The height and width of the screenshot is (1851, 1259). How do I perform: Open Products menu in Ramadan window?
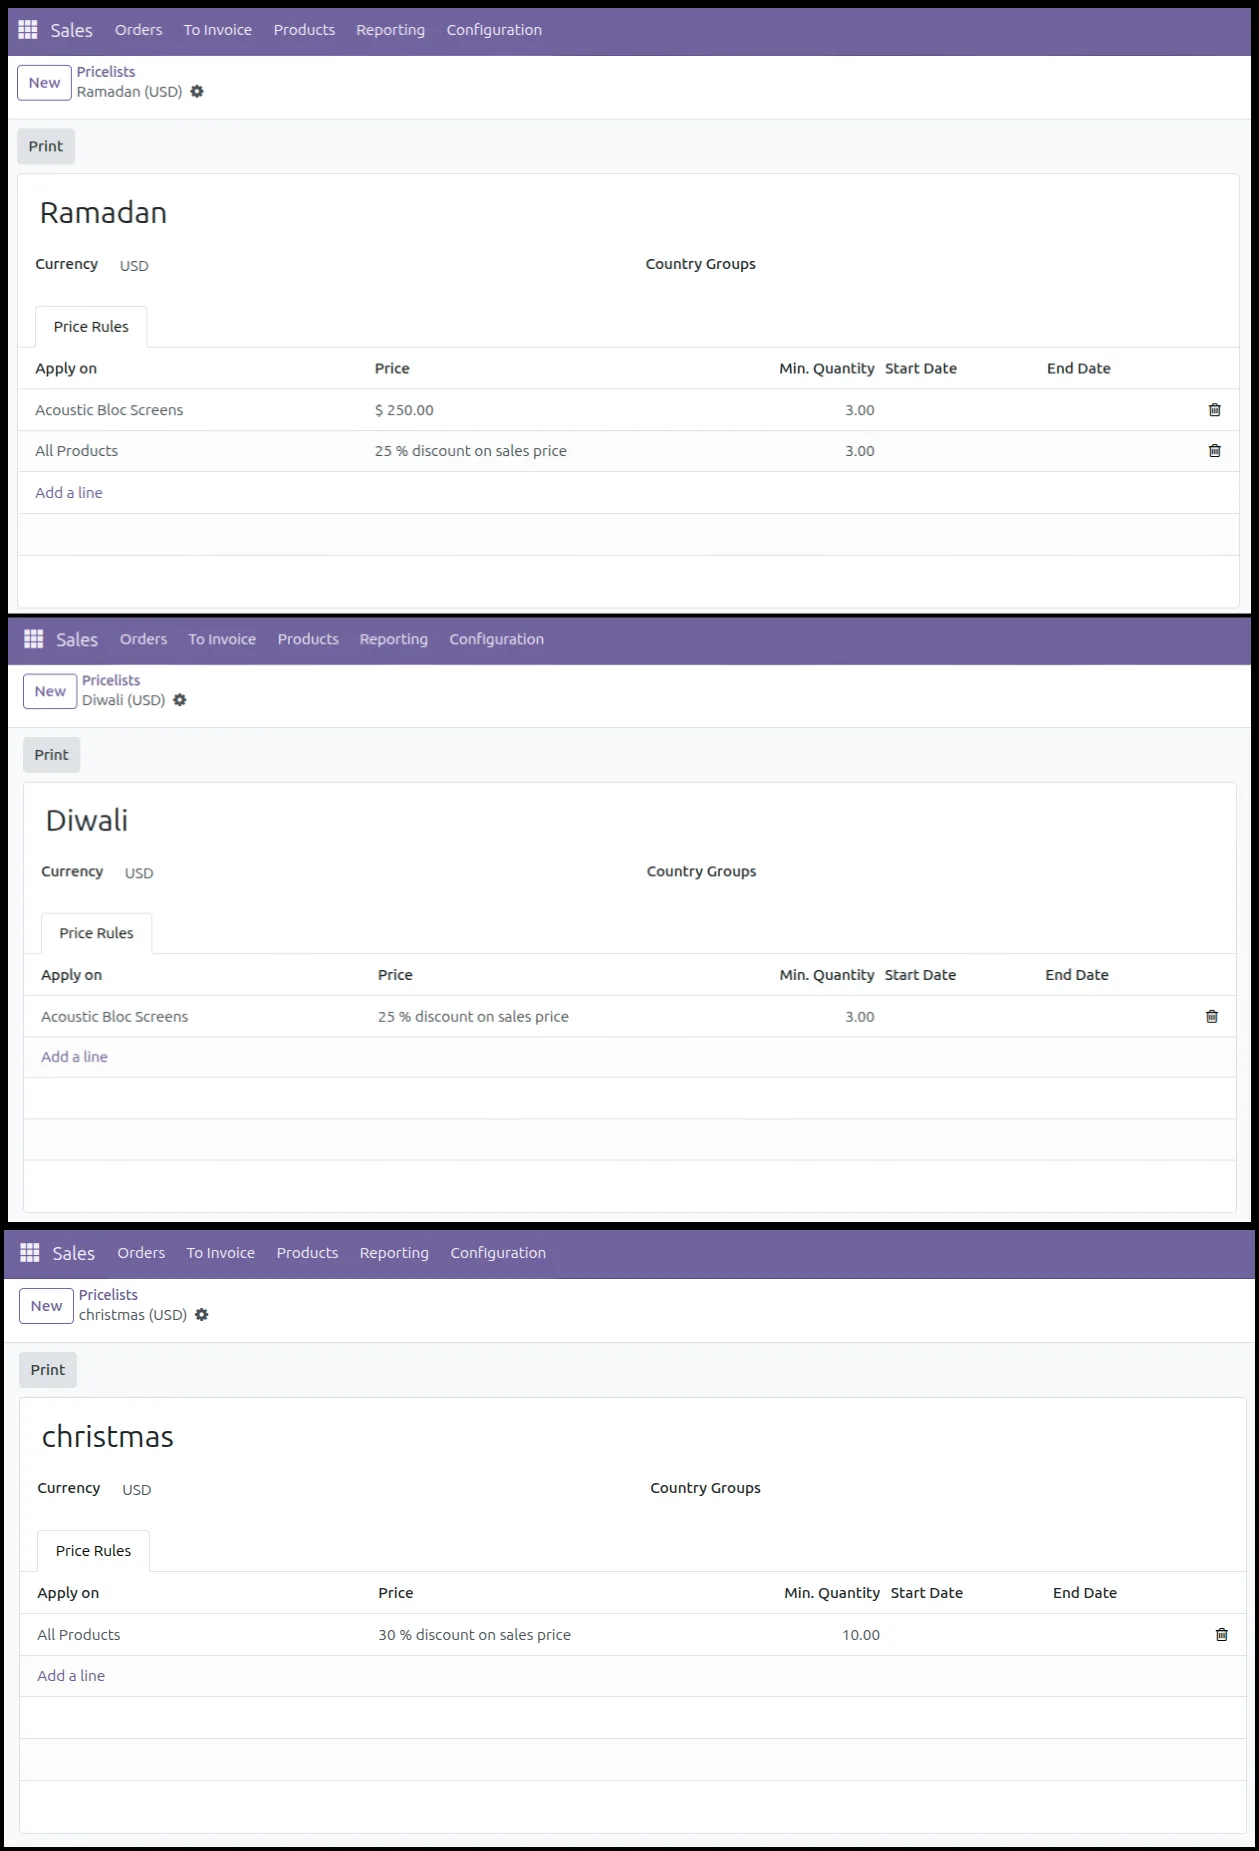pyautogui.click(x=304, y=30)
